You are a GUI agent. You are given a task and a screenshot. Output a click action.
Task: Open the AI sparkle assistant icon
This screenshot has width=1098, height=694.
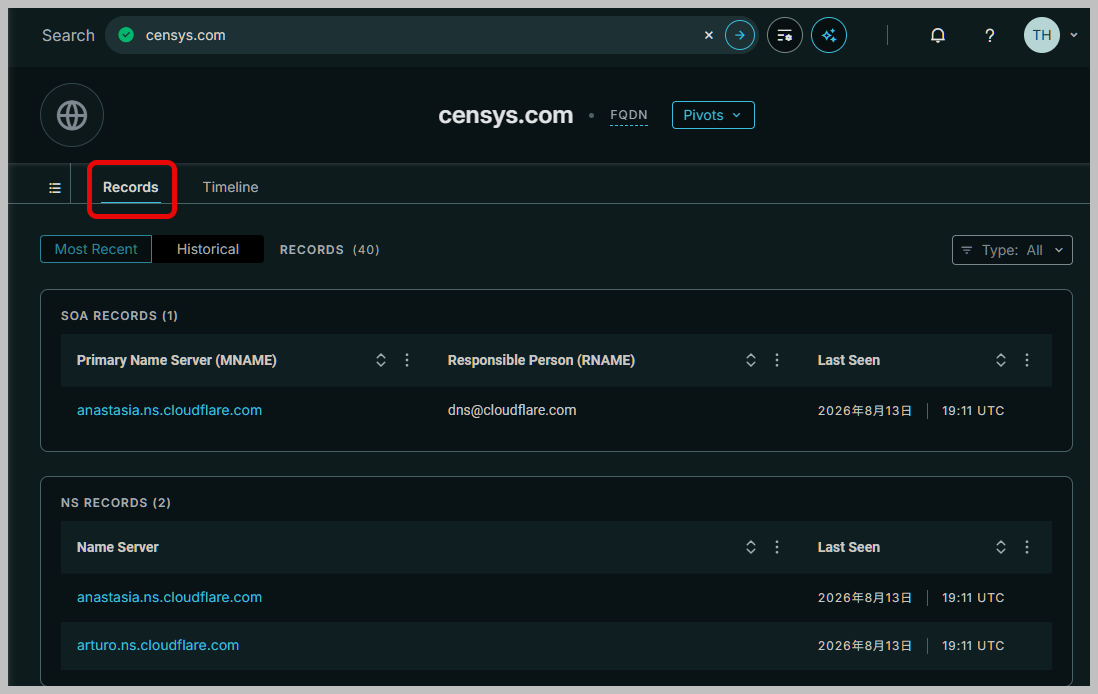click(x=828, y=35)
